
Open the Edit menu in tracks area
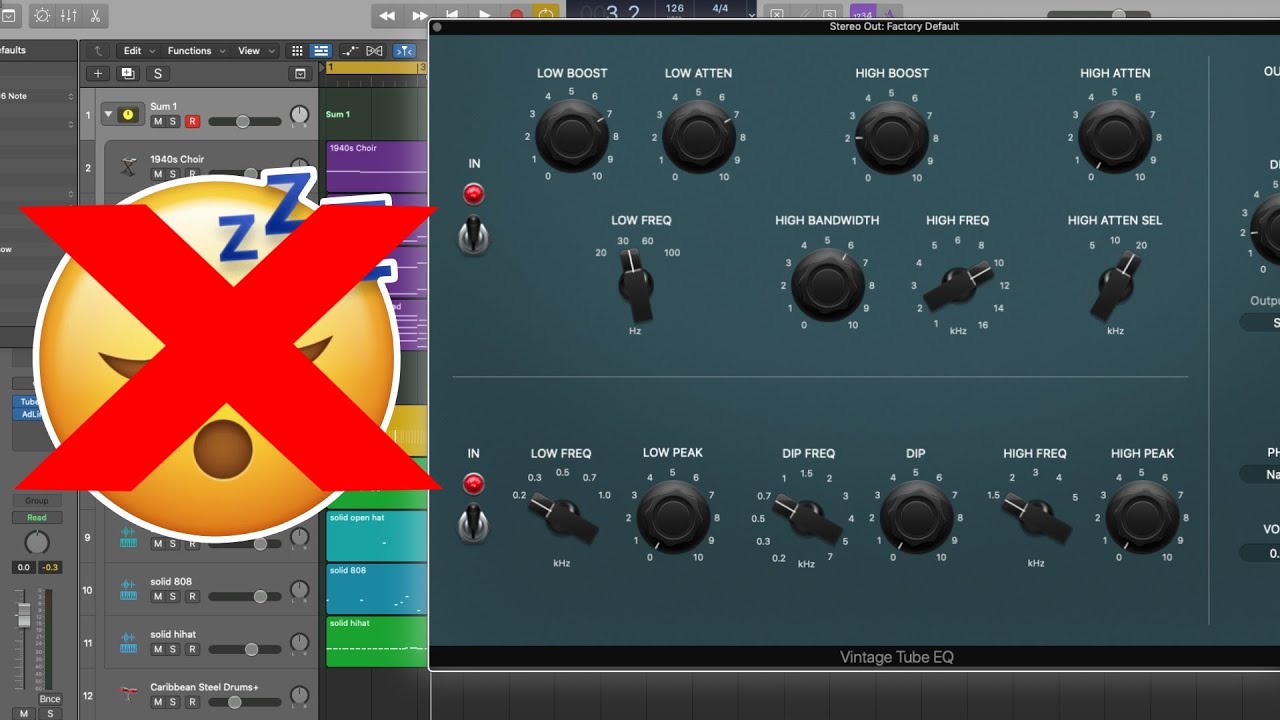(137, 51)
